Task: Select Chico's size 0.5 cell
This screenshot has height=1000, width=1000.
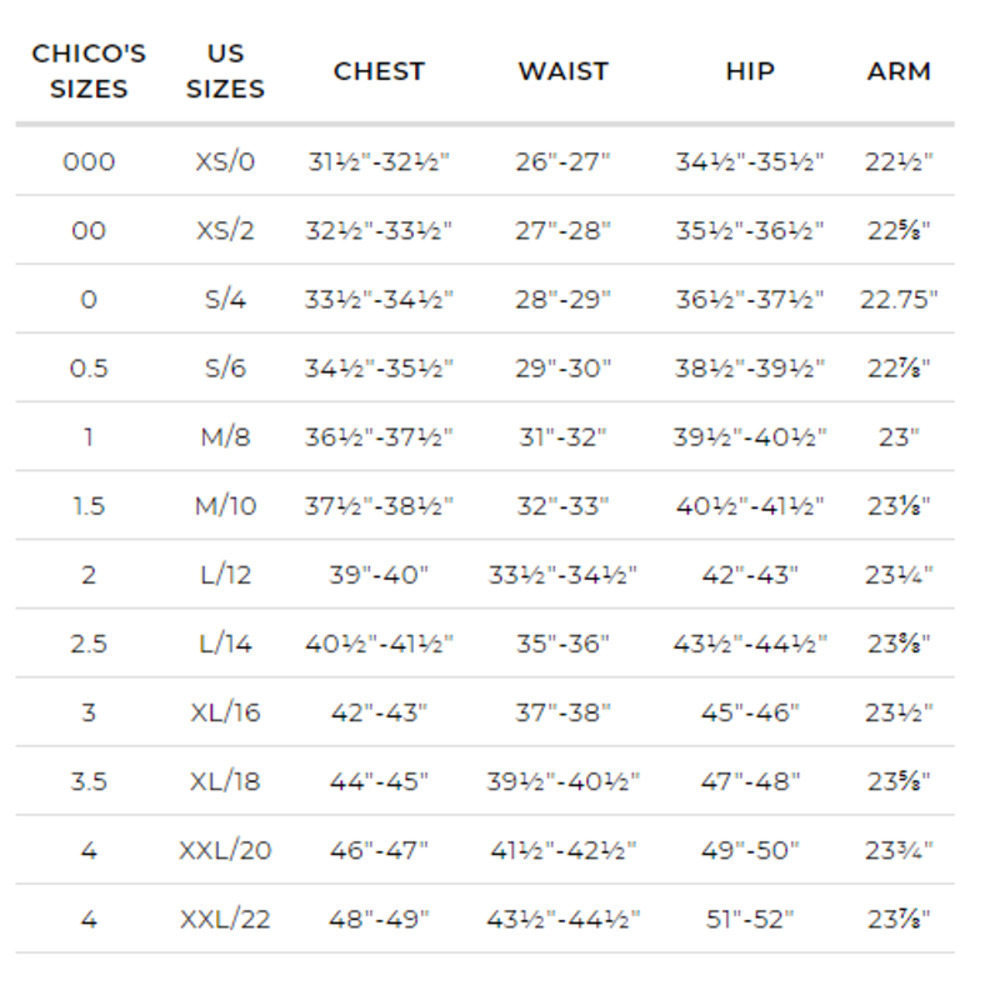Action: (x=89, y=369)
